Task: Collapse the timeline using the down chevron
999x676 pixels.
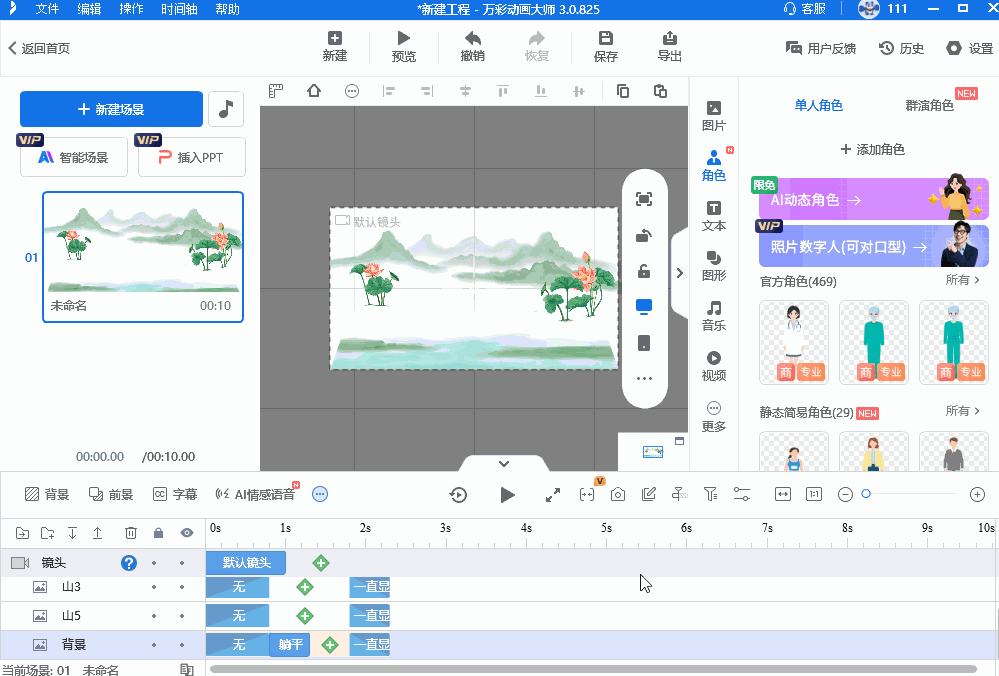Action: (x=503, y=463)
